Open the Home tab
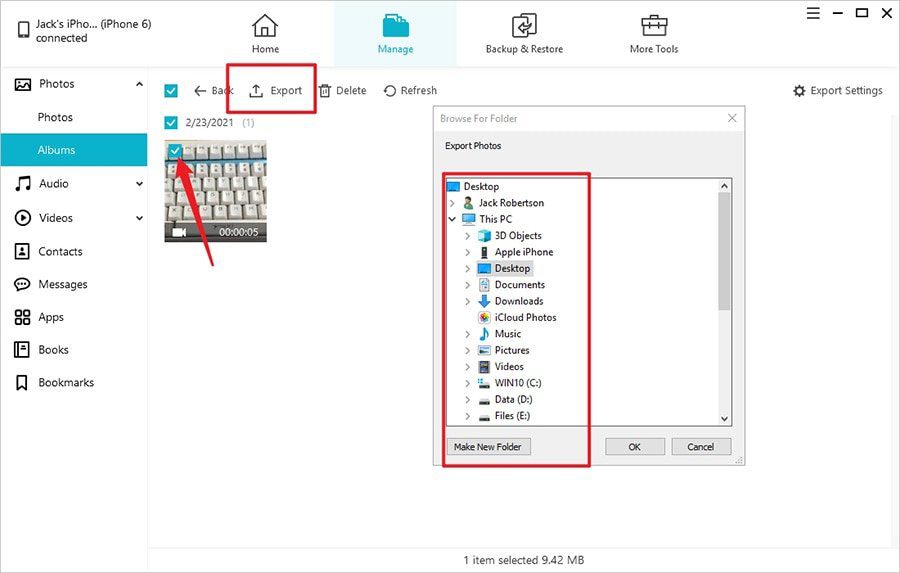900x573 pixels. point(265,34)
